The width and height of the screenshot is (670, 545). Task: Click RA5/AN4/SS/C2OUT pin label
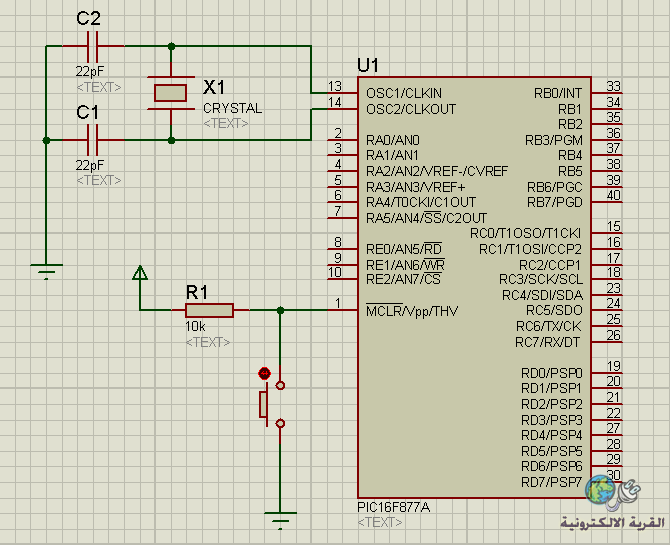[x=426, y=218]
